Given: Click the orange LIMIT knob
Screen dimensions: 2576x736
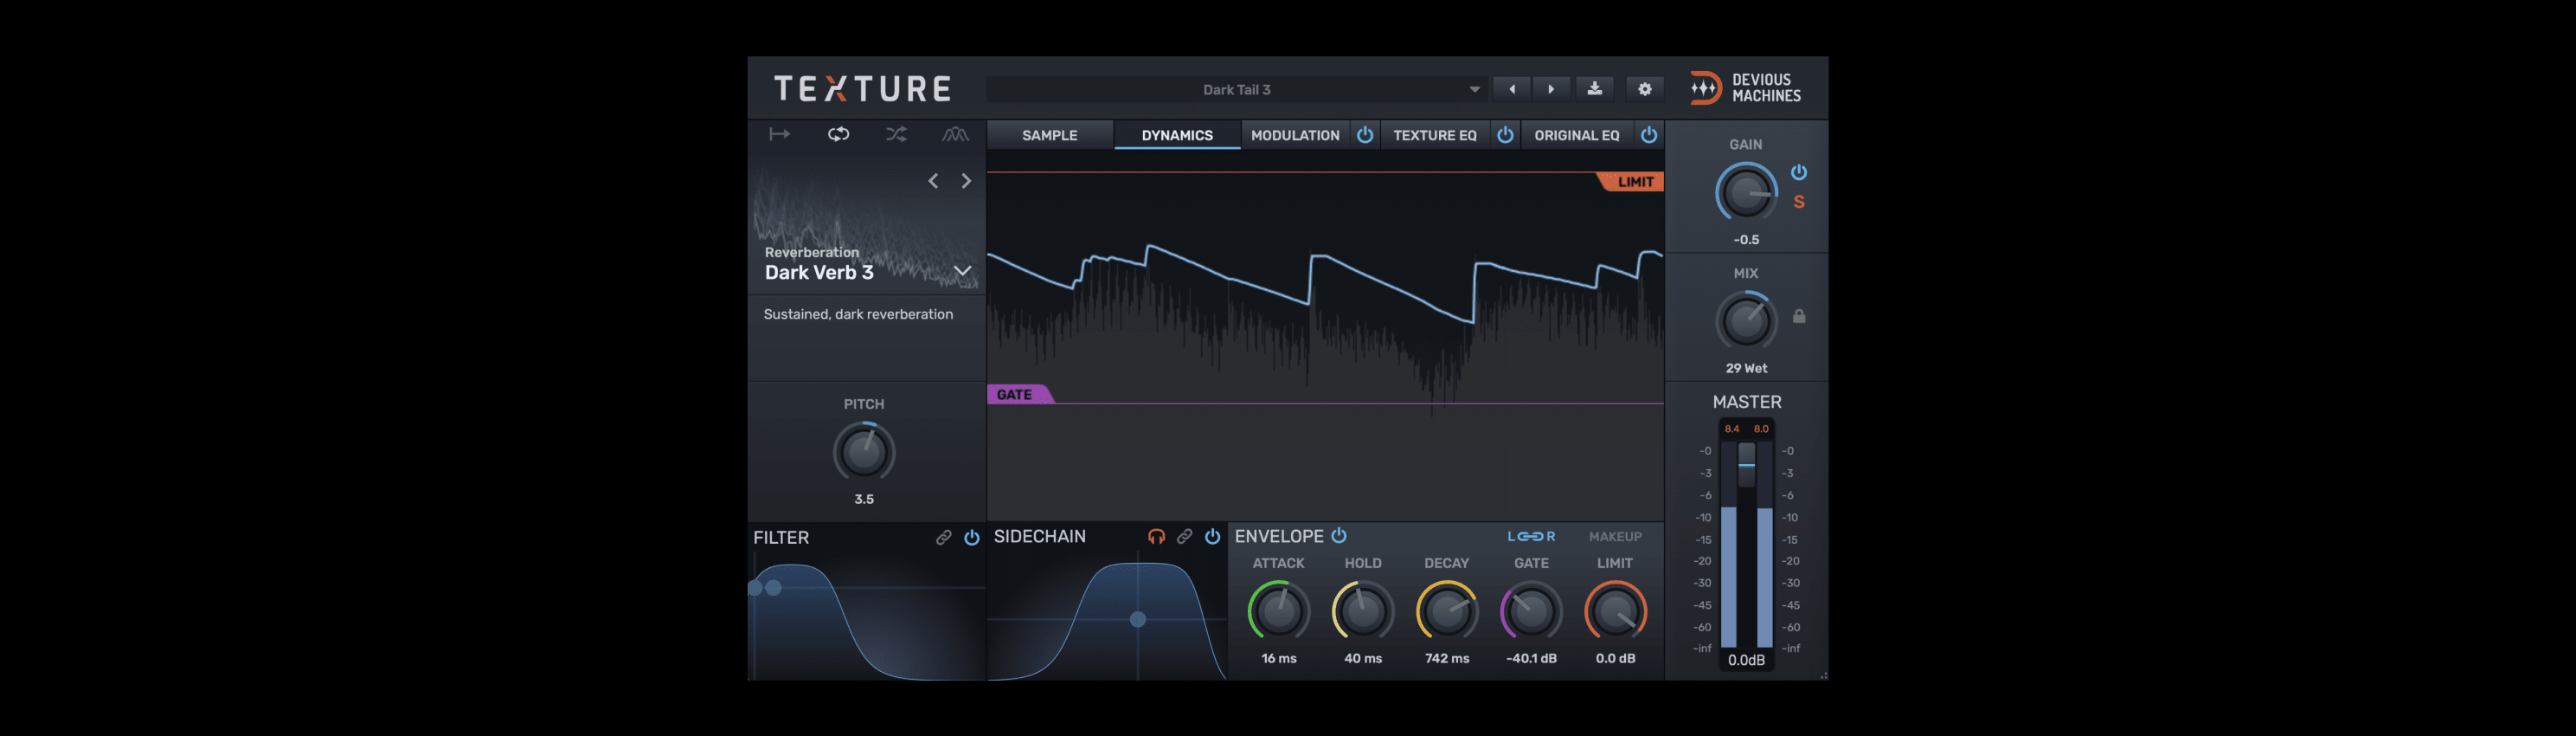Looking at the screenshot, I should point(1615,610).
